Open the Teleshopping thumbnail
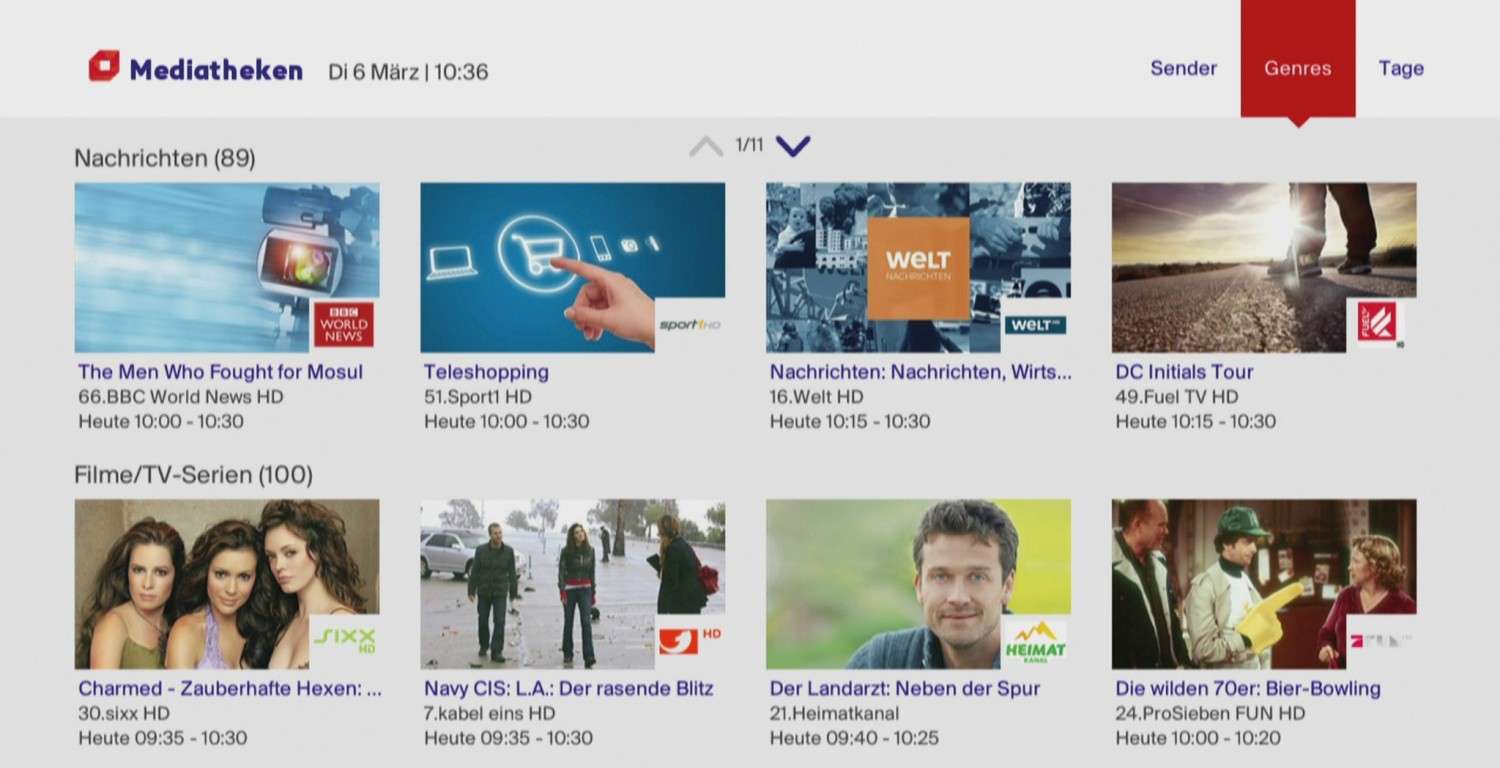 [x=572, y=267]
